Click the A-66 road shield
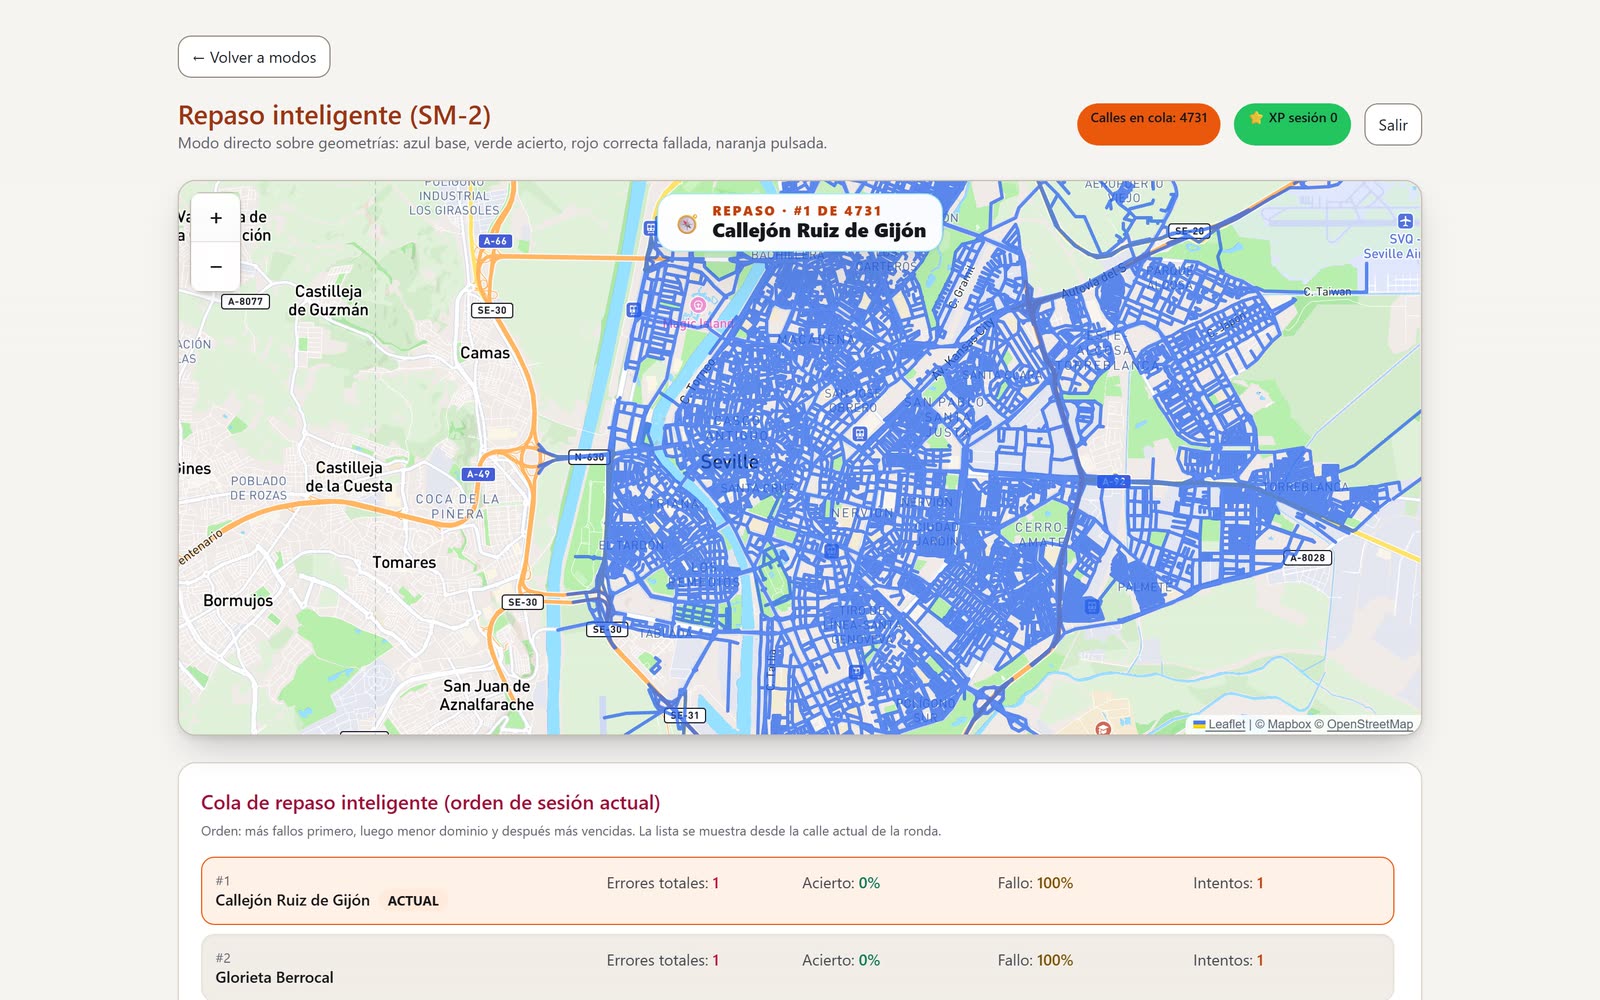 (495, 241)
